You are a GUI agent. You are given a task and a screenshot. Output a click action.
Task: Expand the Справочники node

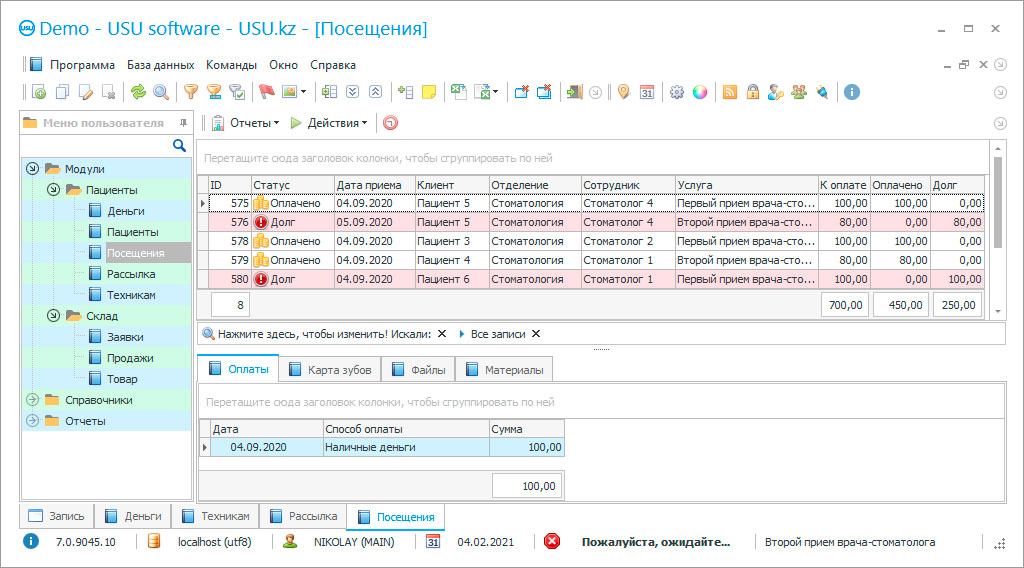(33, 400)
